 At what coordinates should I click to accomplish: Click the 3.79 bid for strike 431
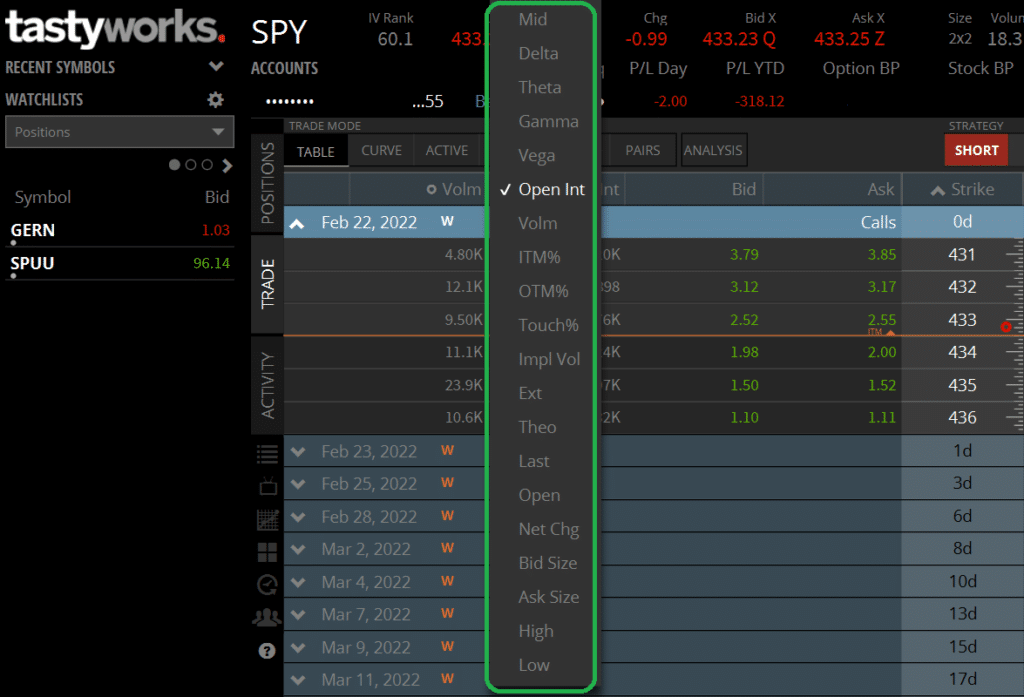(744, 255)
